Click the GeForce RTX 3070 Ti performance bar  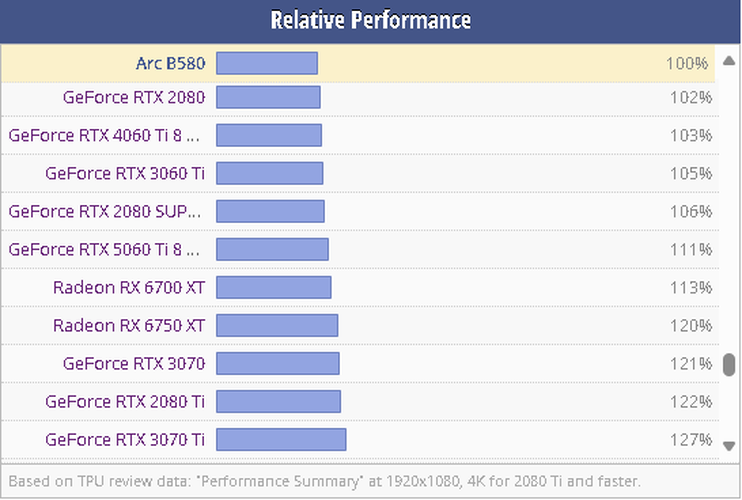coord(281,439)
